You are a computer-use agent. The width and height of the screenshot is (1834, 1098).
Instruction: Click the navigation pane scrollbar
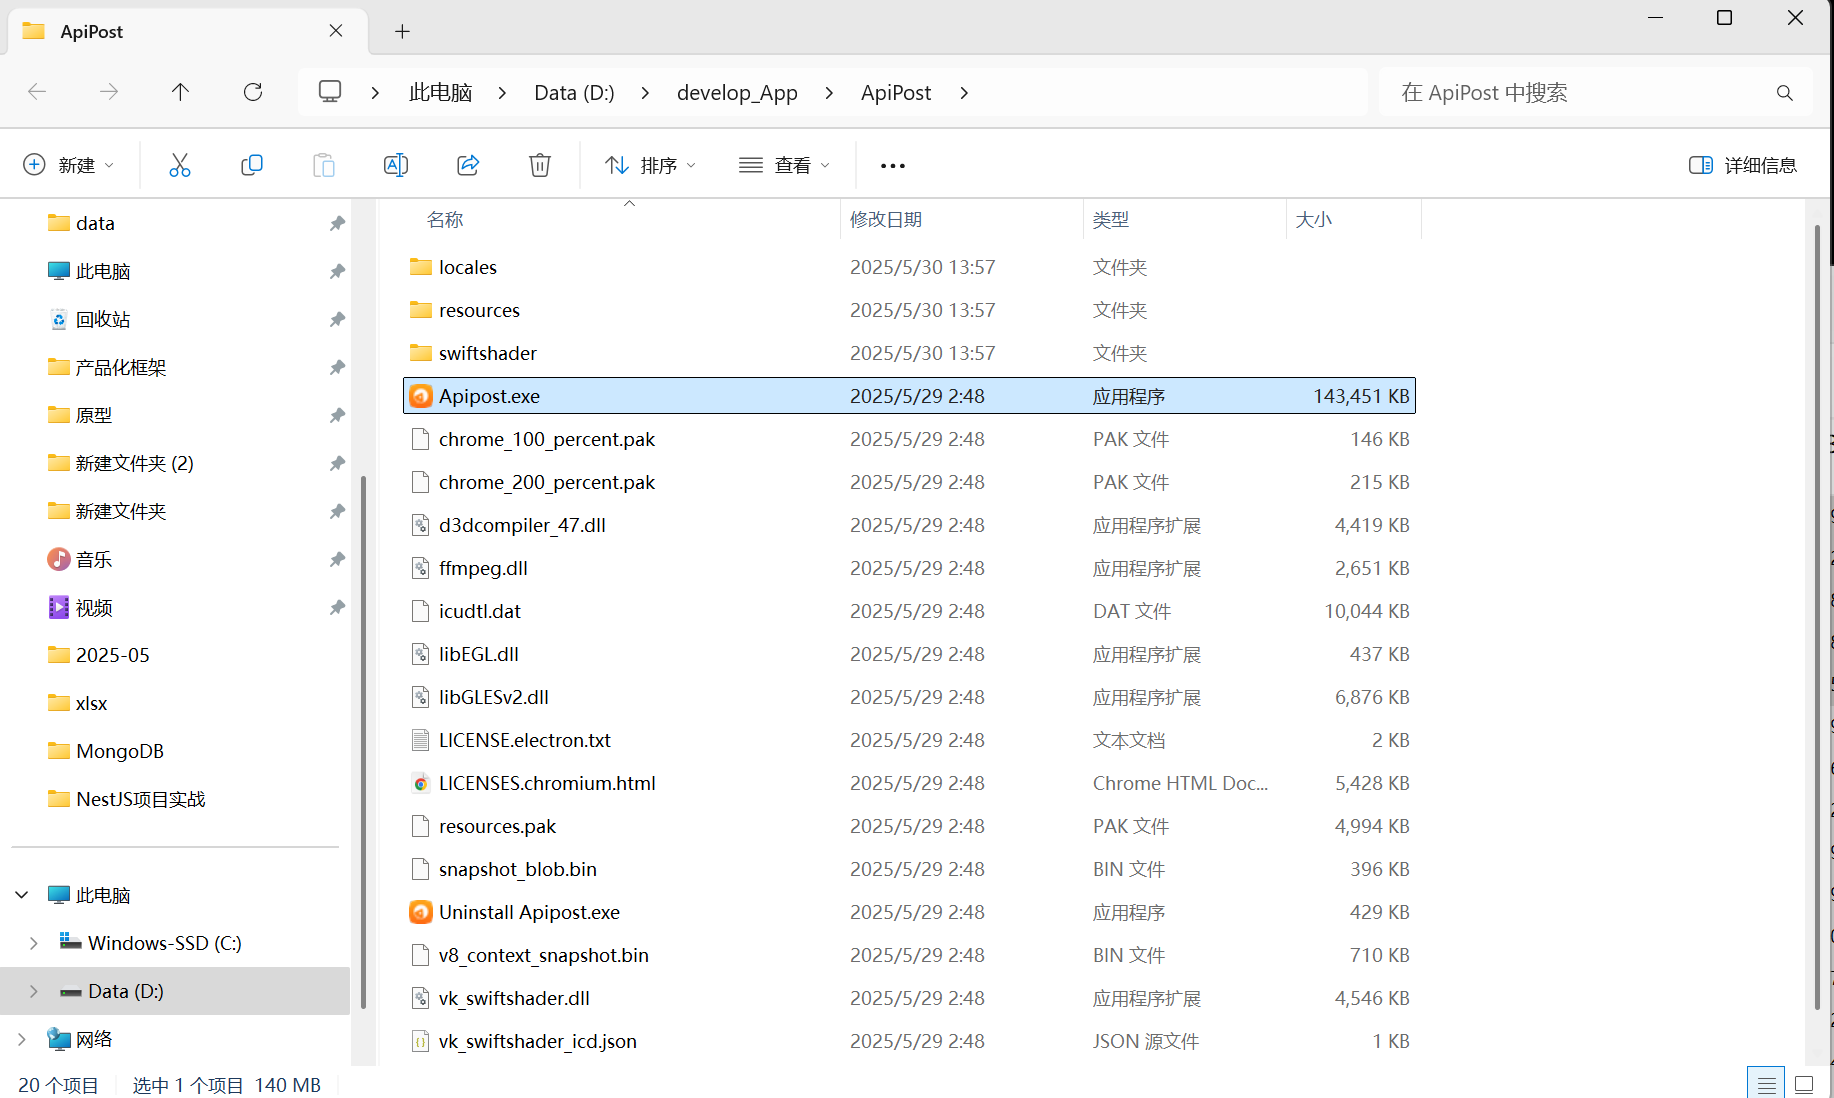(363, 741)
